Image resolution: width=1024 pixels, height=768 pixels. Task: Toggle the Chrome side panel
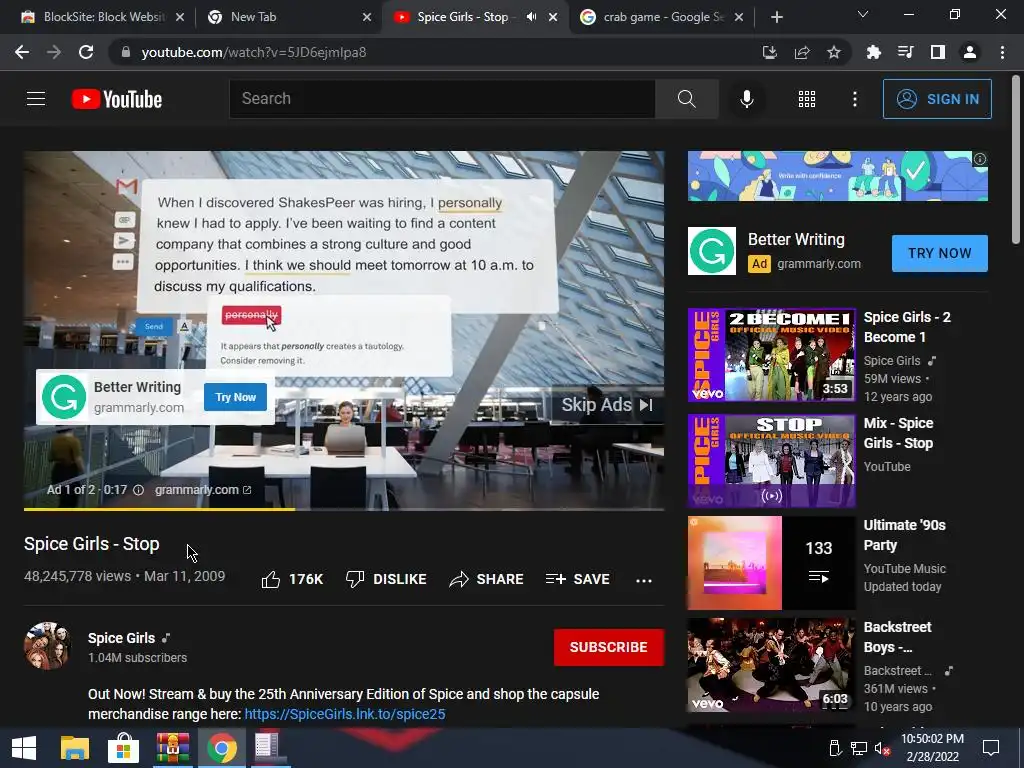[x=938, y=52]
